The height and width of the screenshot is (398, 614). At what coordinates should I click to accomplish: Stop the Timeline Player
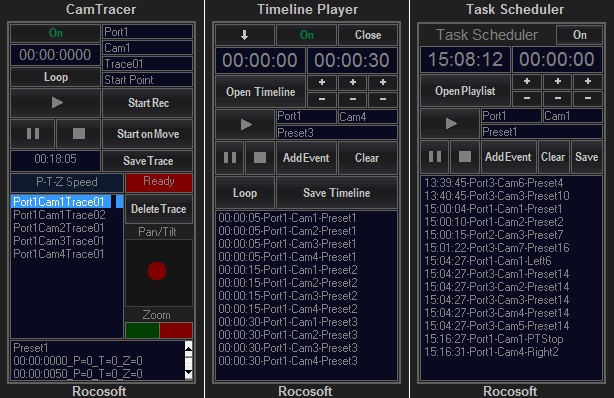(x=260, y=158)
